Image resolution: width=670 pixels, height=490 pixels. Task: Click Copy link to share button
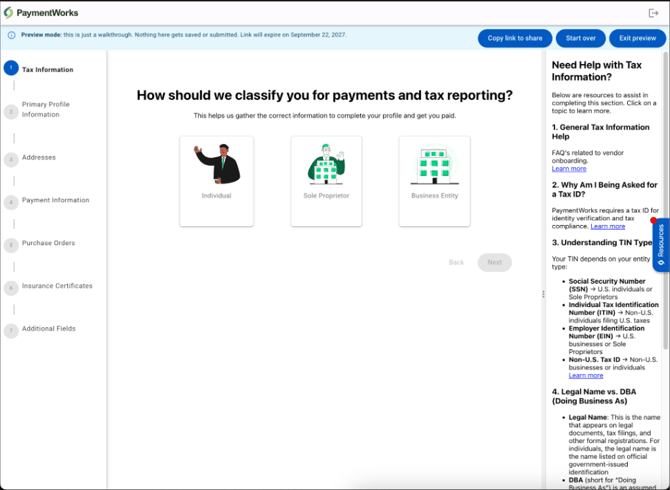pos(515,38)
